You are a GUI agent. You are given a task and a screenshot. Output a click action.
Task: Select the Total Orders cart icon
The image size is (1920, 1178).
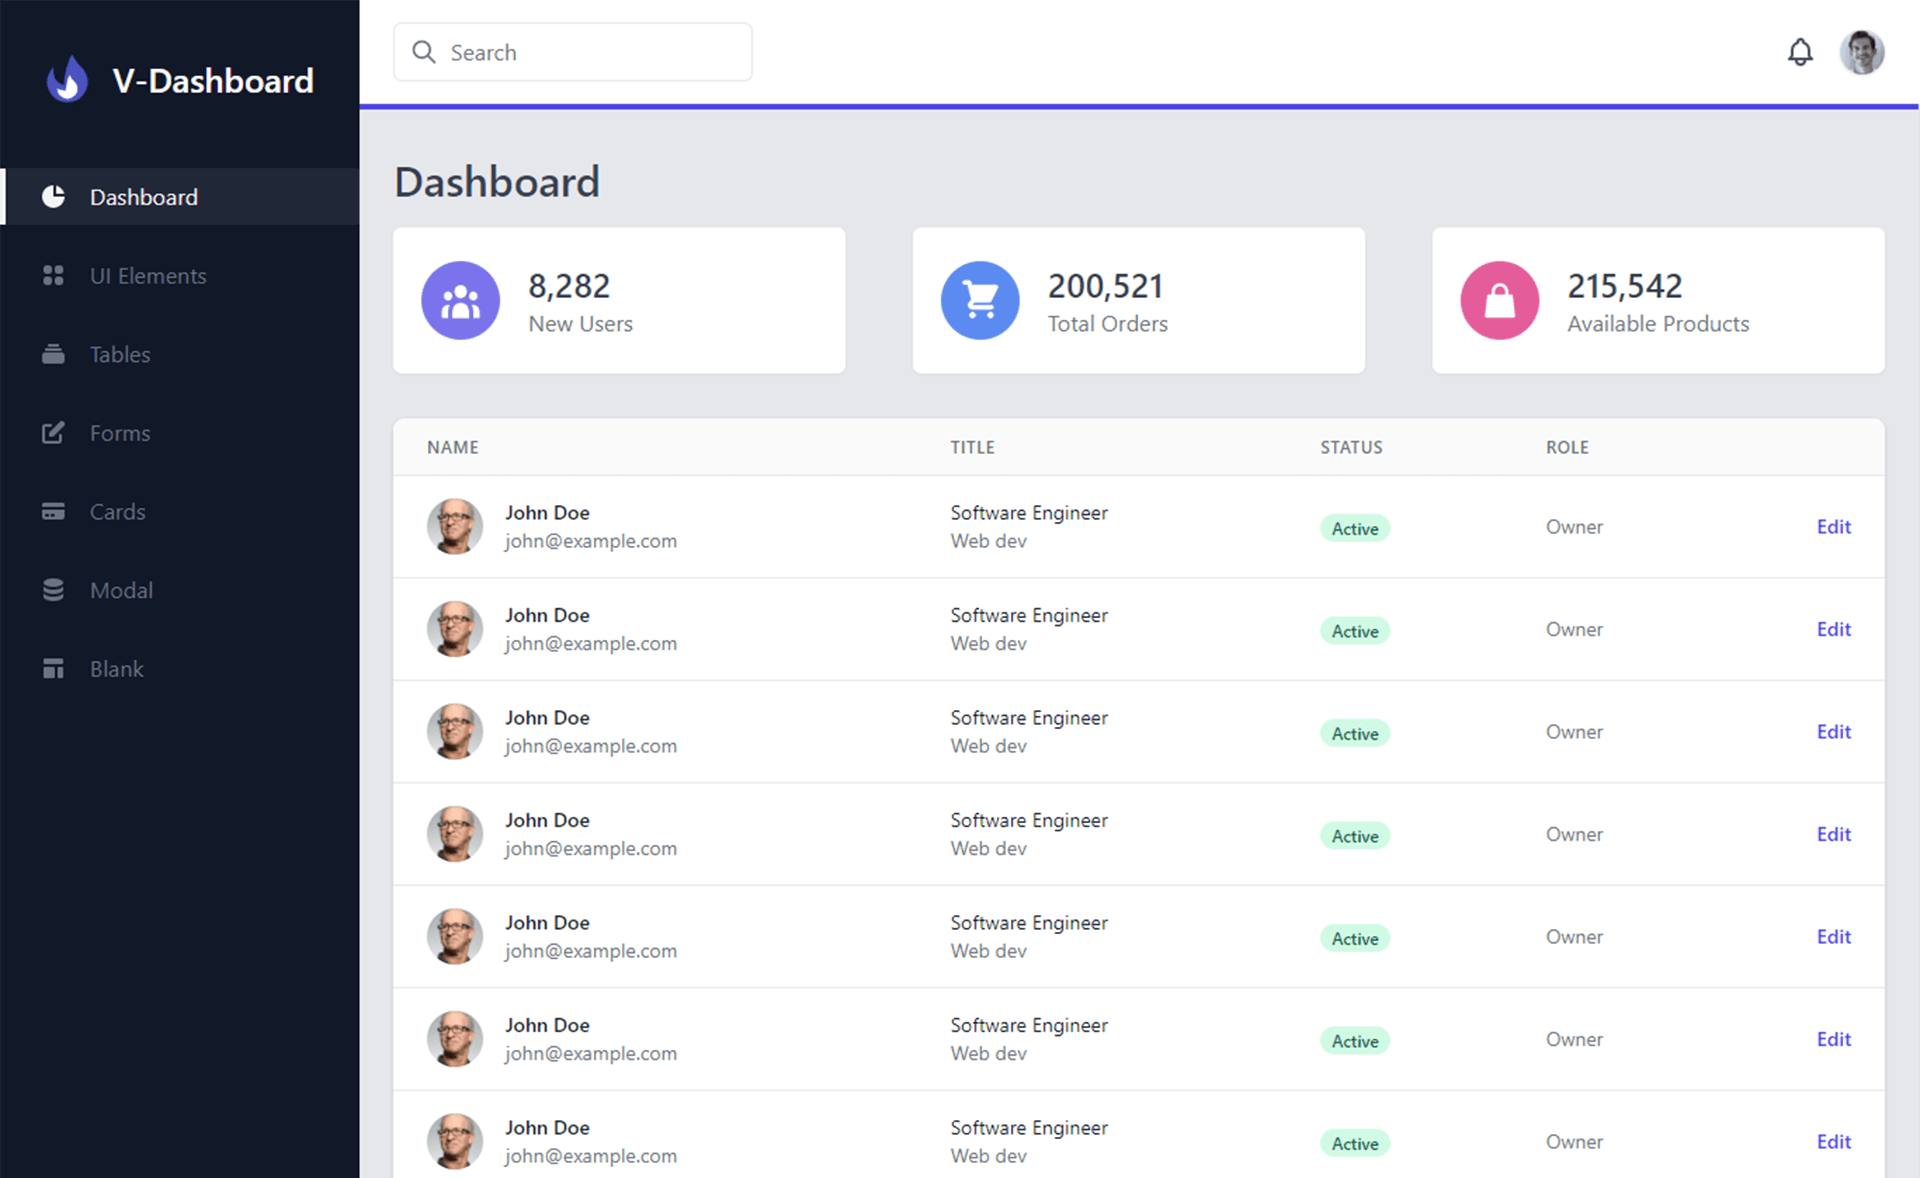point(978,300)
